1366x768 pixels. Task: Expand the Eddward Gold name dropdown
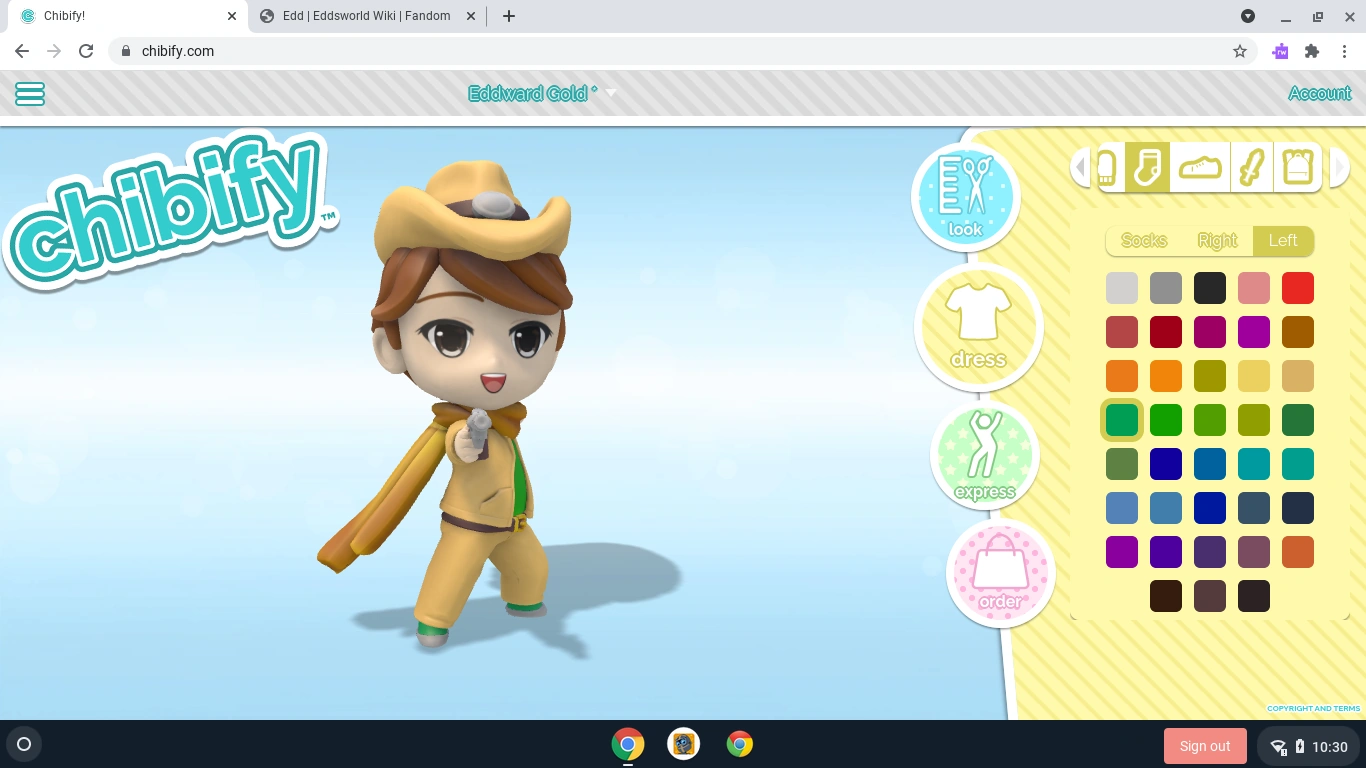point(611,93)
